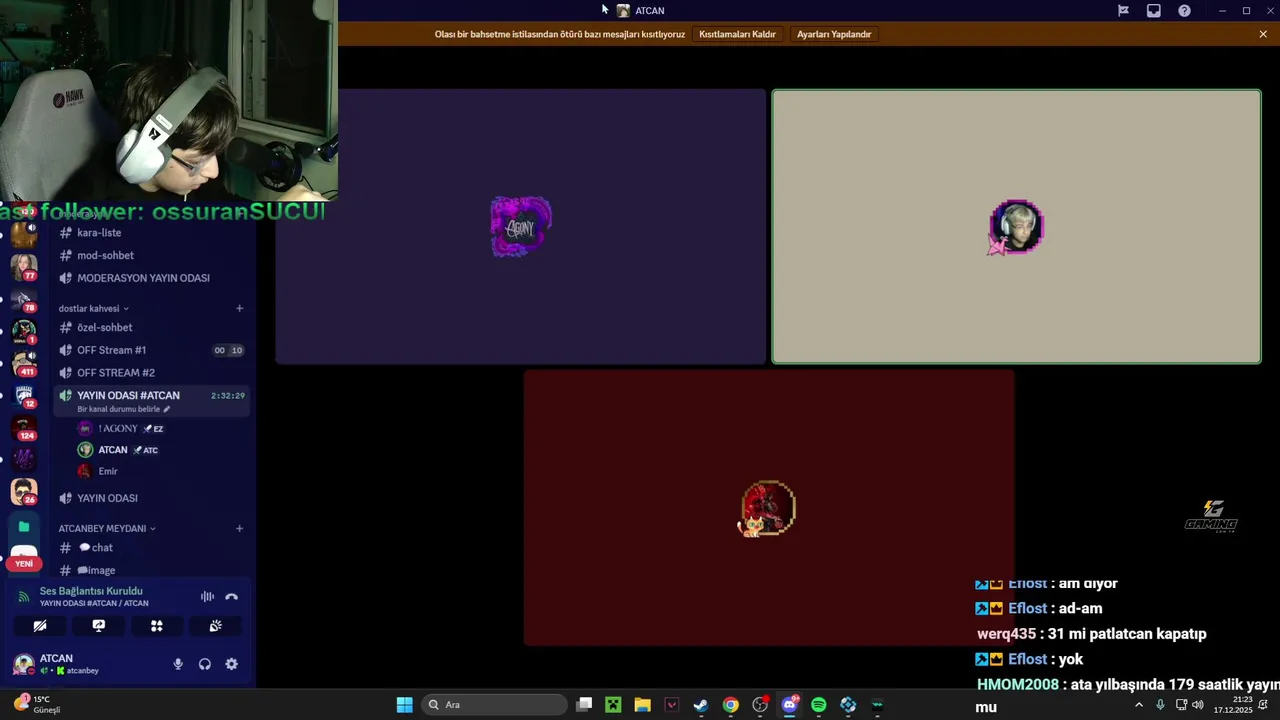This screenshot has height=720, width=1280.
Task: Open Discord user settings gear
Action: (232, 664)
